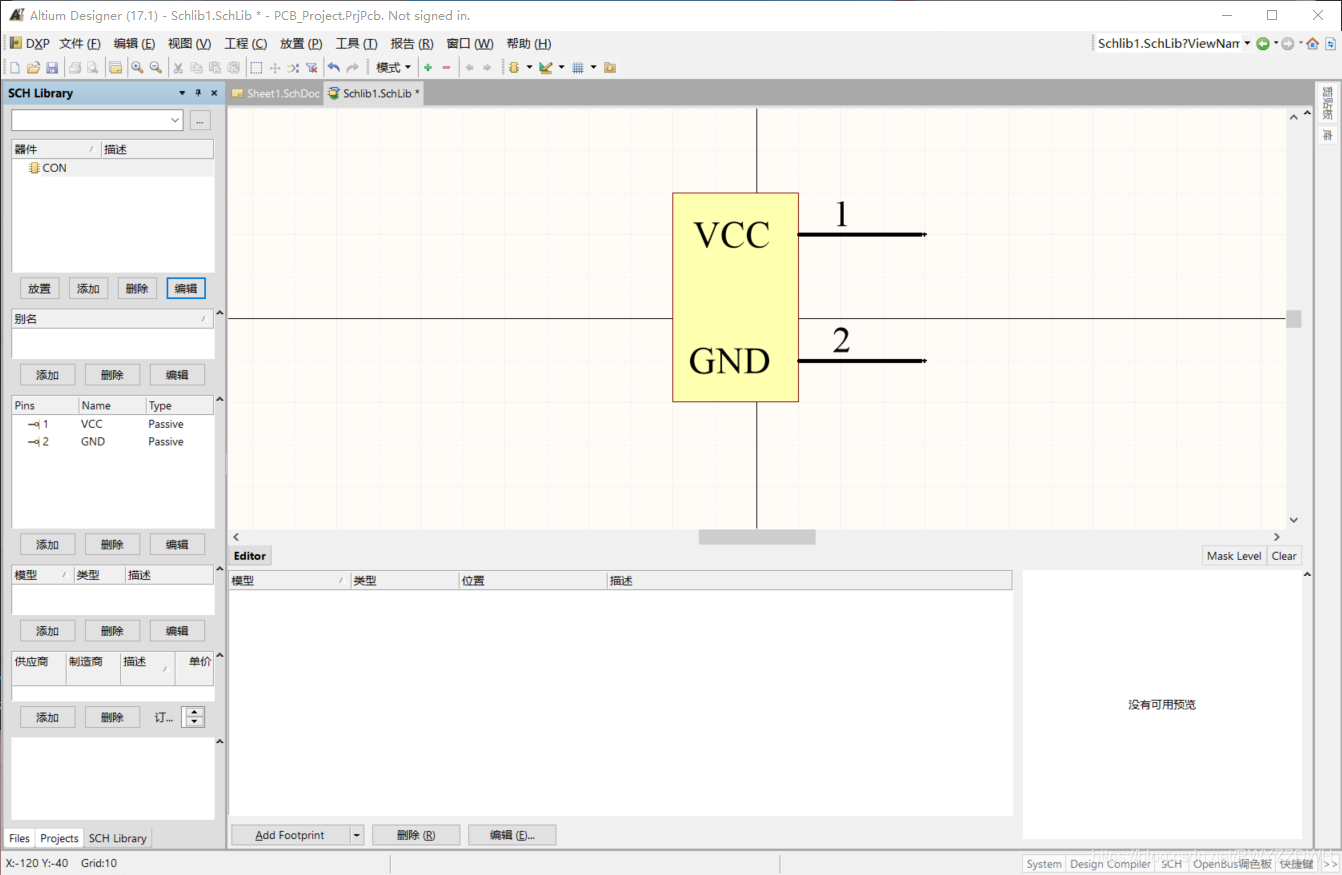
Task: Click the Clear filter funnel icon
Action: pyautogui.click(x=311, y=68)
